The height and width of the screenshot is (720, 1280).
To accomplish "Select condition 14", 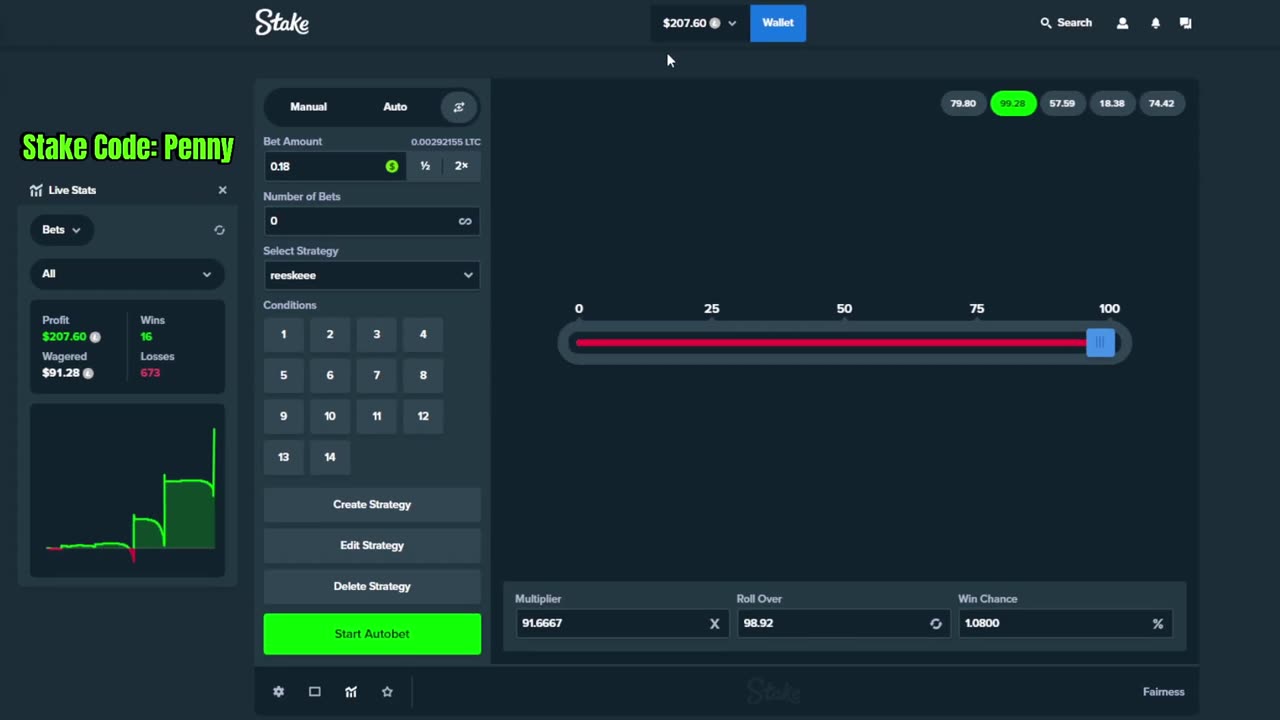I will [330, 458].
